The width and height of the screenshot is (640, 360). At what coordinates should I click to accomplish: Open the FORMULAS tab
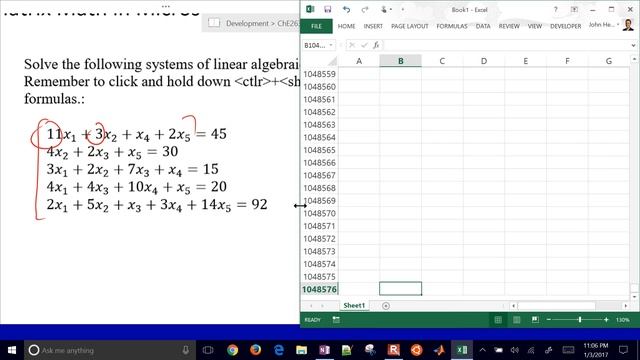pos(452,26)
